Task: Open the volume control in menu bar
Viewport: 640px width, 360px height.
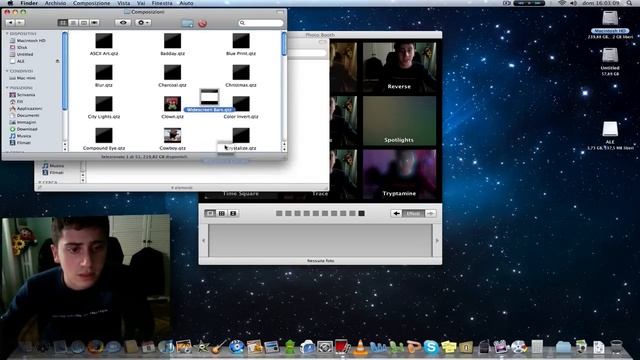Action: pos(574,3)
